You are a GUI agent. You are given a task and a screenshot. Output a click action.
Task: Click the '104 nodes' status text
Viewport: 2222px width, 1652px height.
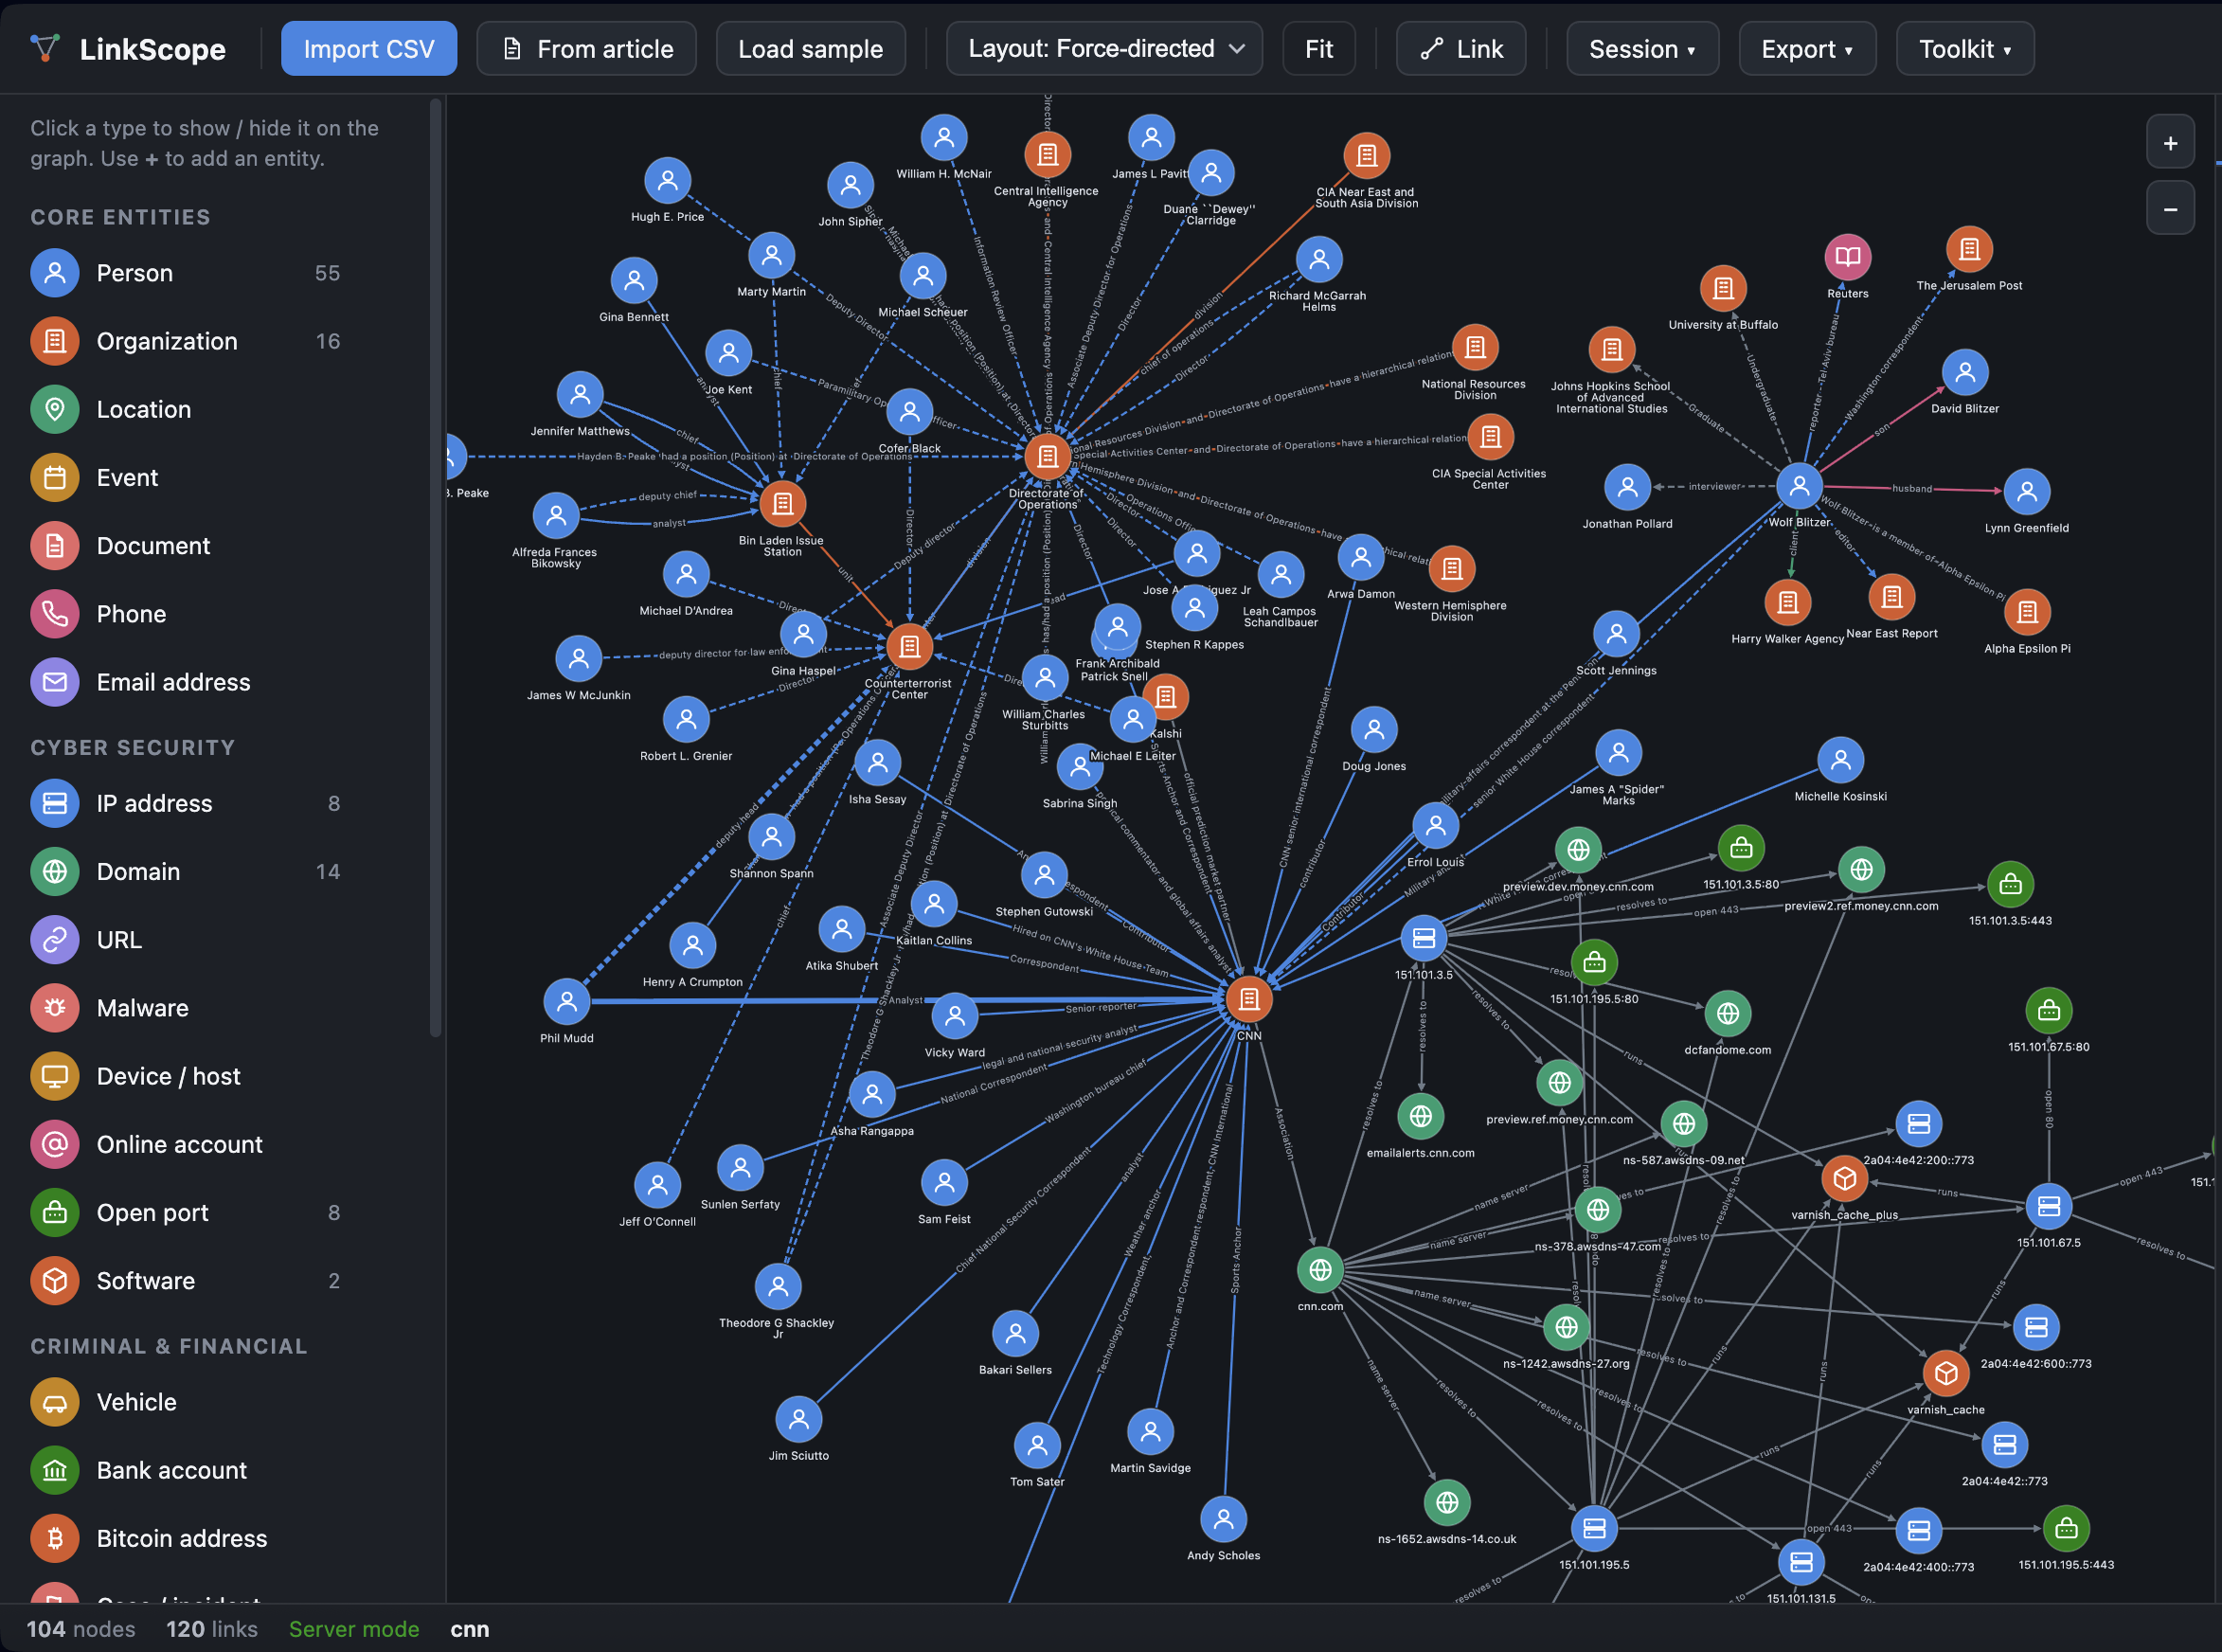(81, 1629)
